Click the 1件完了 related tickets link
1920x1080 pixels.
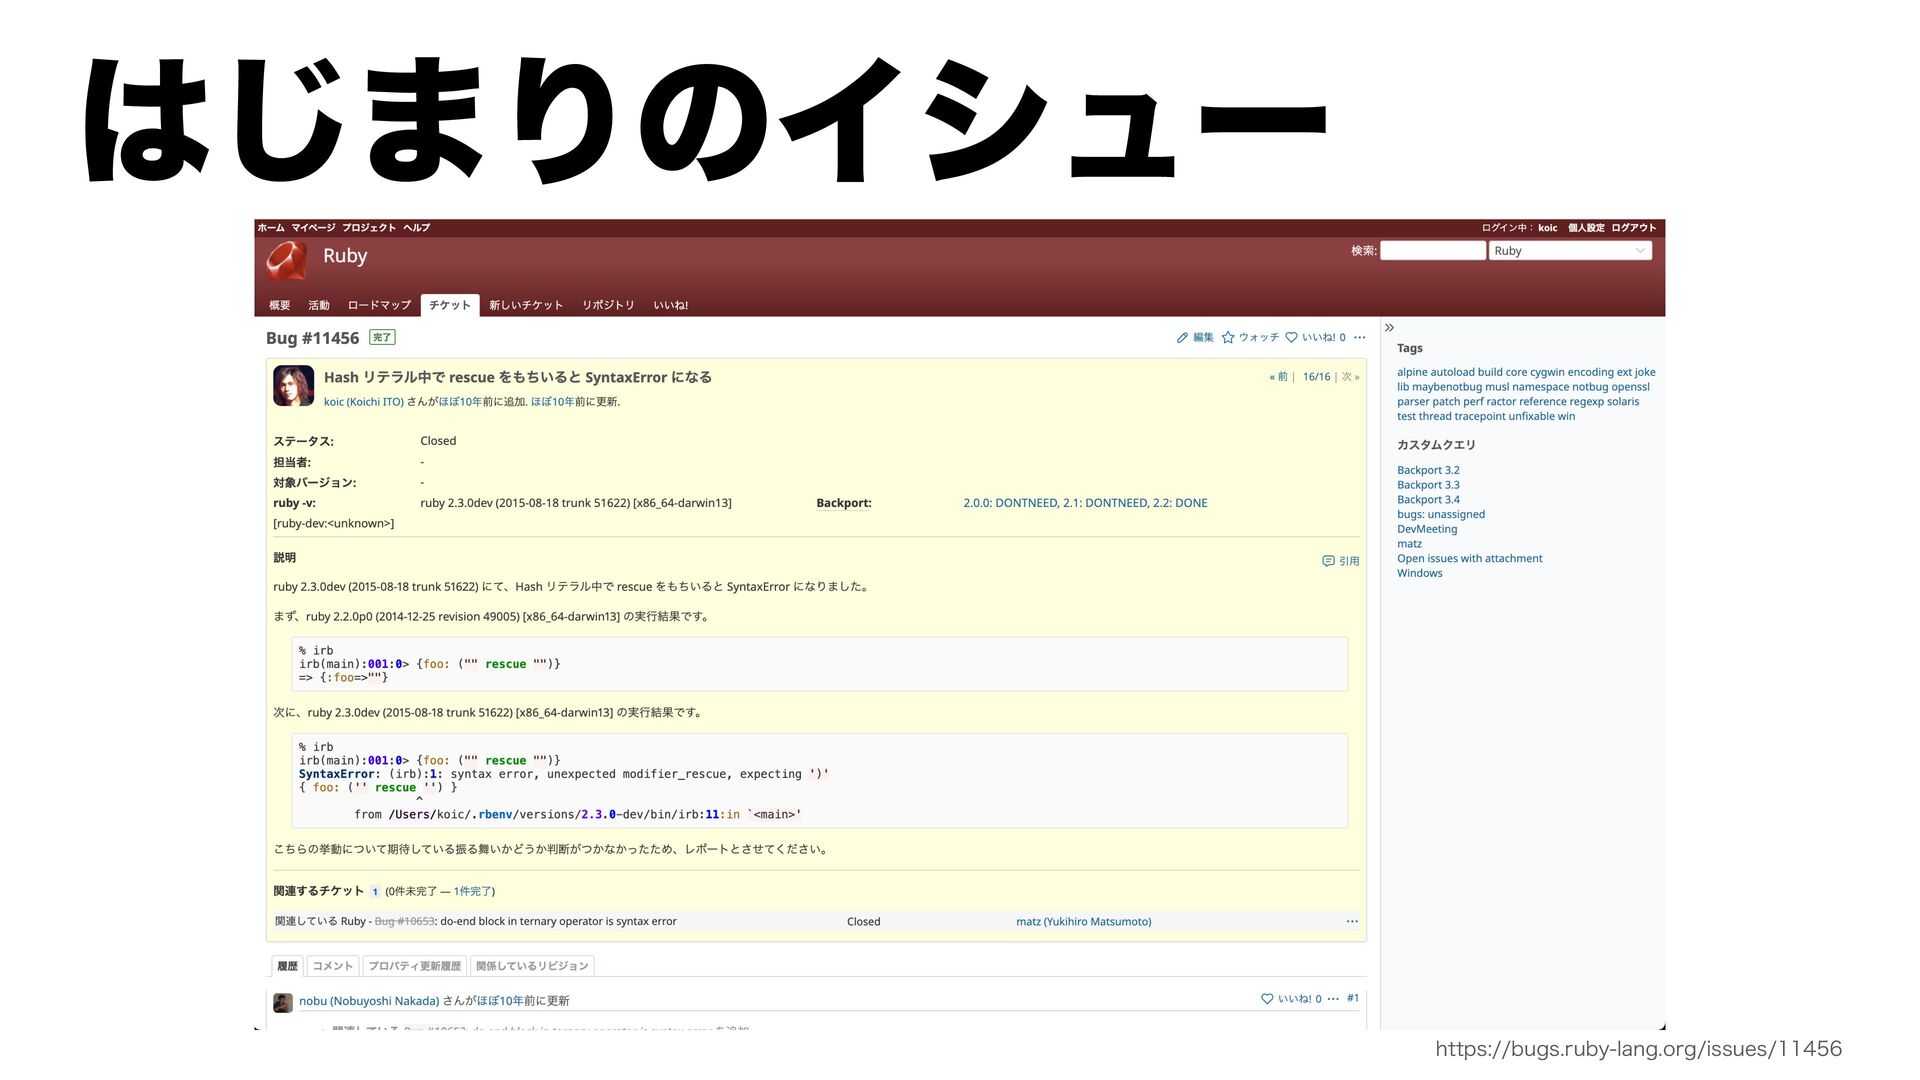(x=472, y=891)
